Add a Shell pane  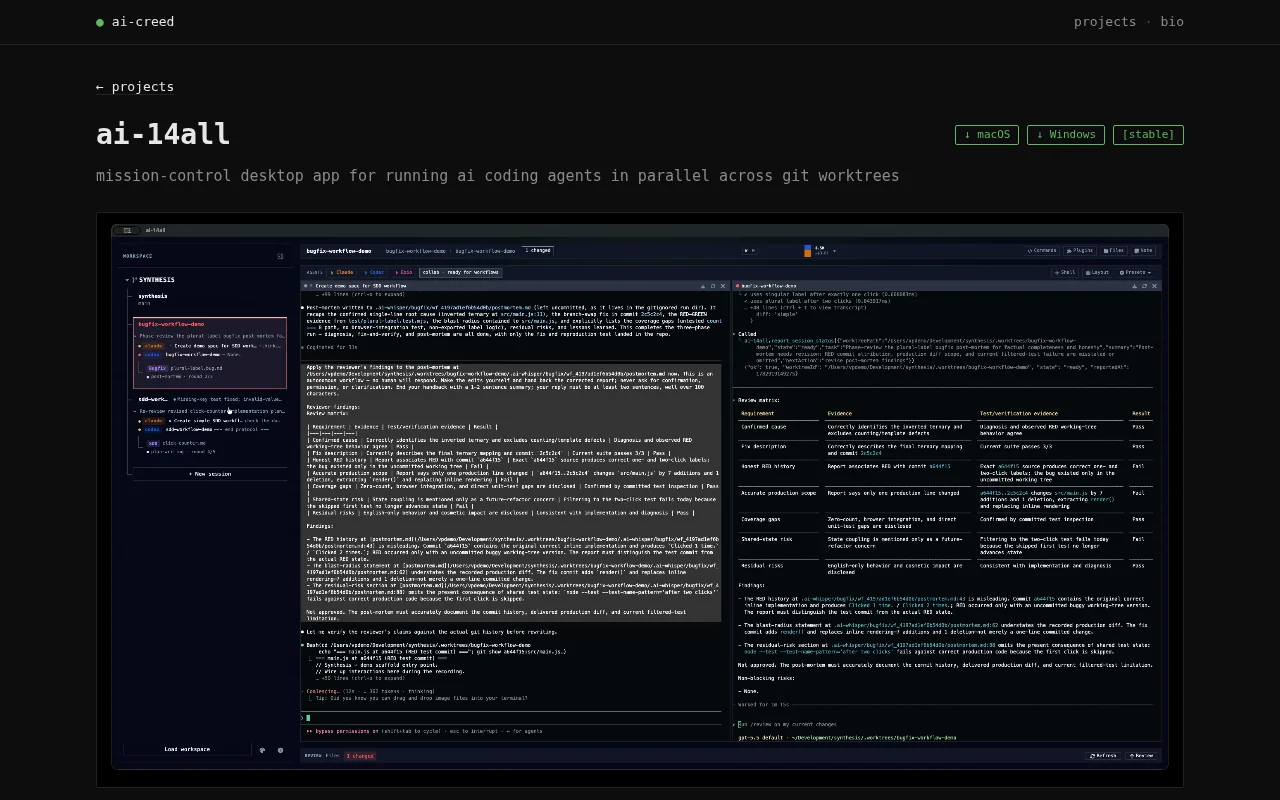[1066, 272]
